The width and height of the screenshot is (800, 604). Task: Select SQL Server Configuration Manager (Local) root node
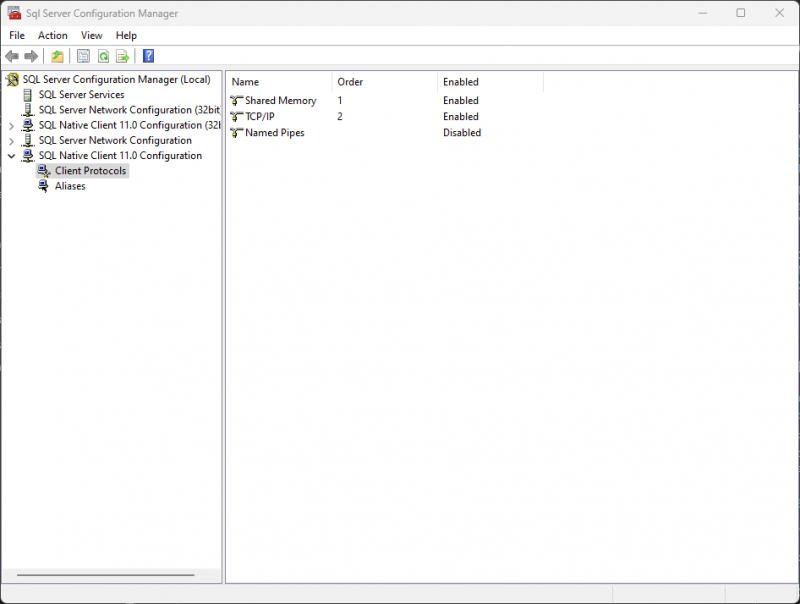(115, 79)
